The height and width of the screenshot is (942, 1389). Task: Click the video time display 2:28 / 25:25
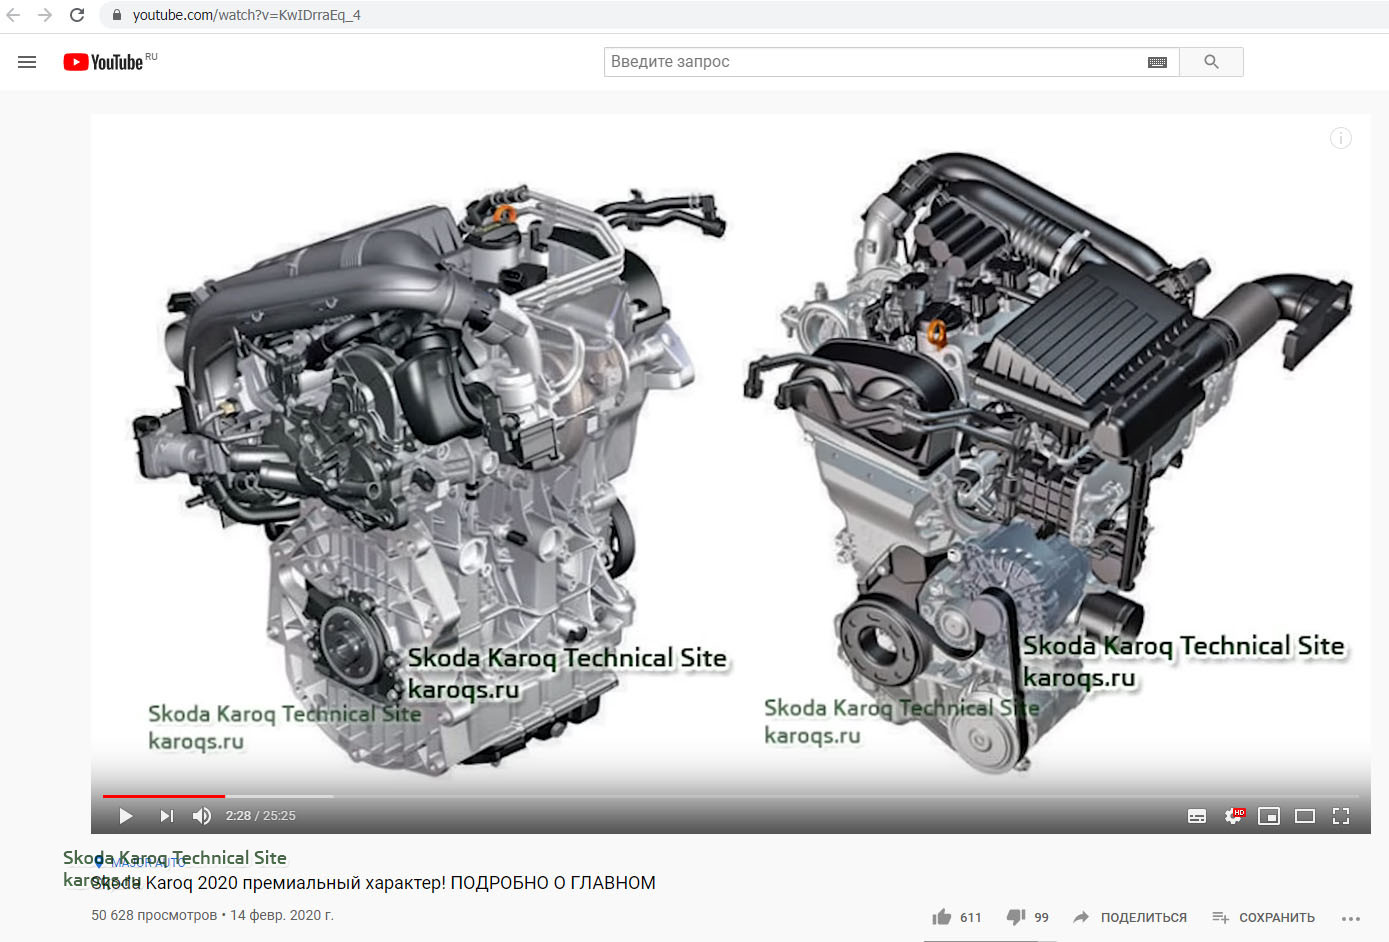coord(260,816)
